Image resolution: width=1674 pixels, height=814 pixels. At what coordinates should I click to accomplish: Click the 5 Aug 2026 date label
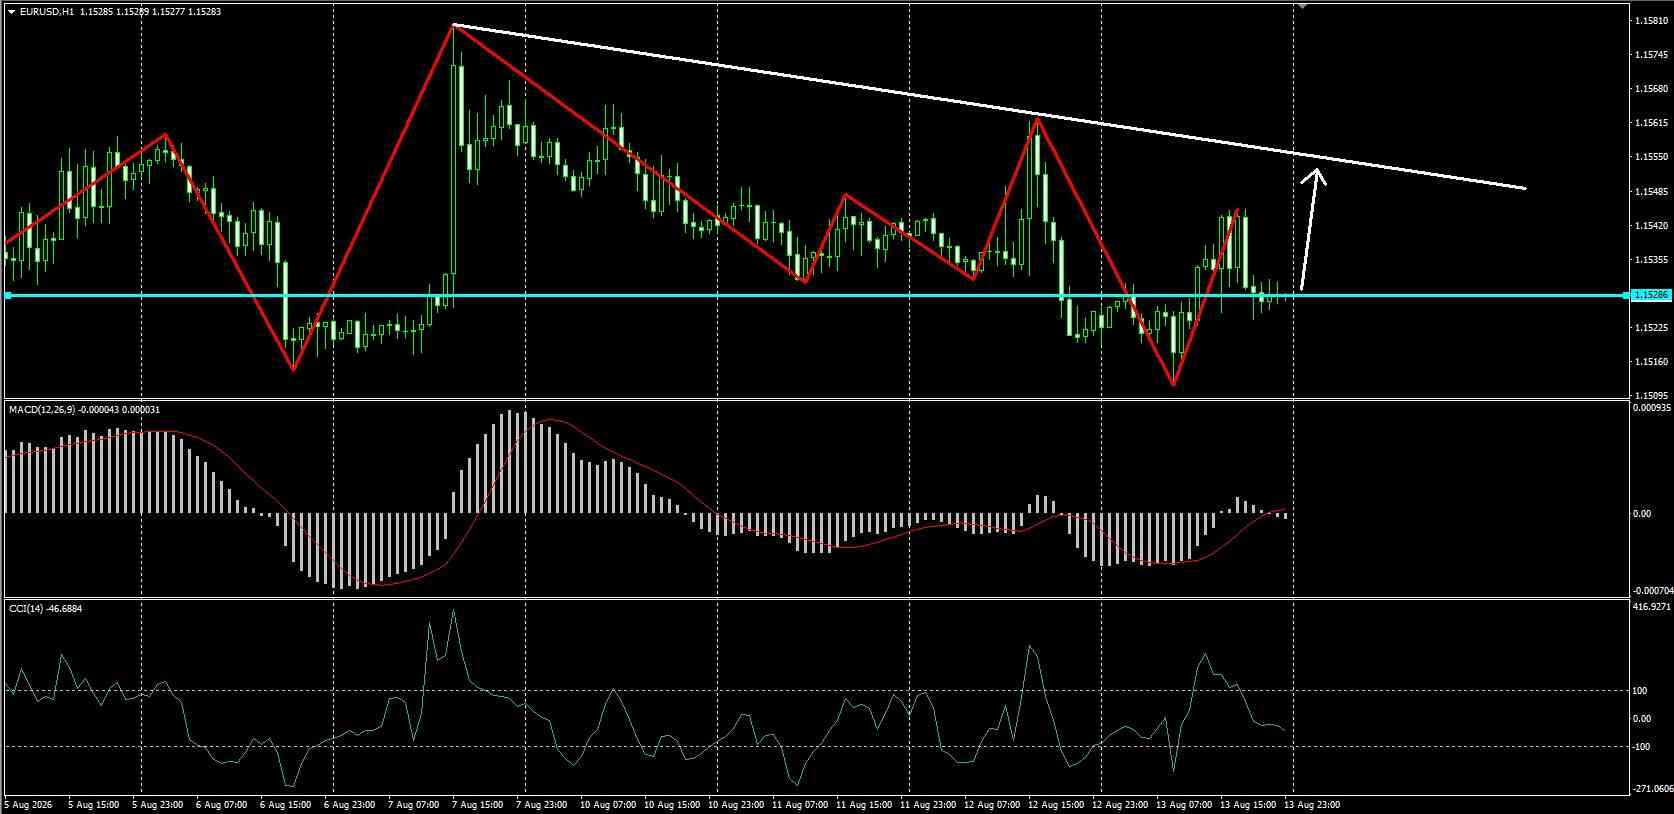click(x=28, y=804)
